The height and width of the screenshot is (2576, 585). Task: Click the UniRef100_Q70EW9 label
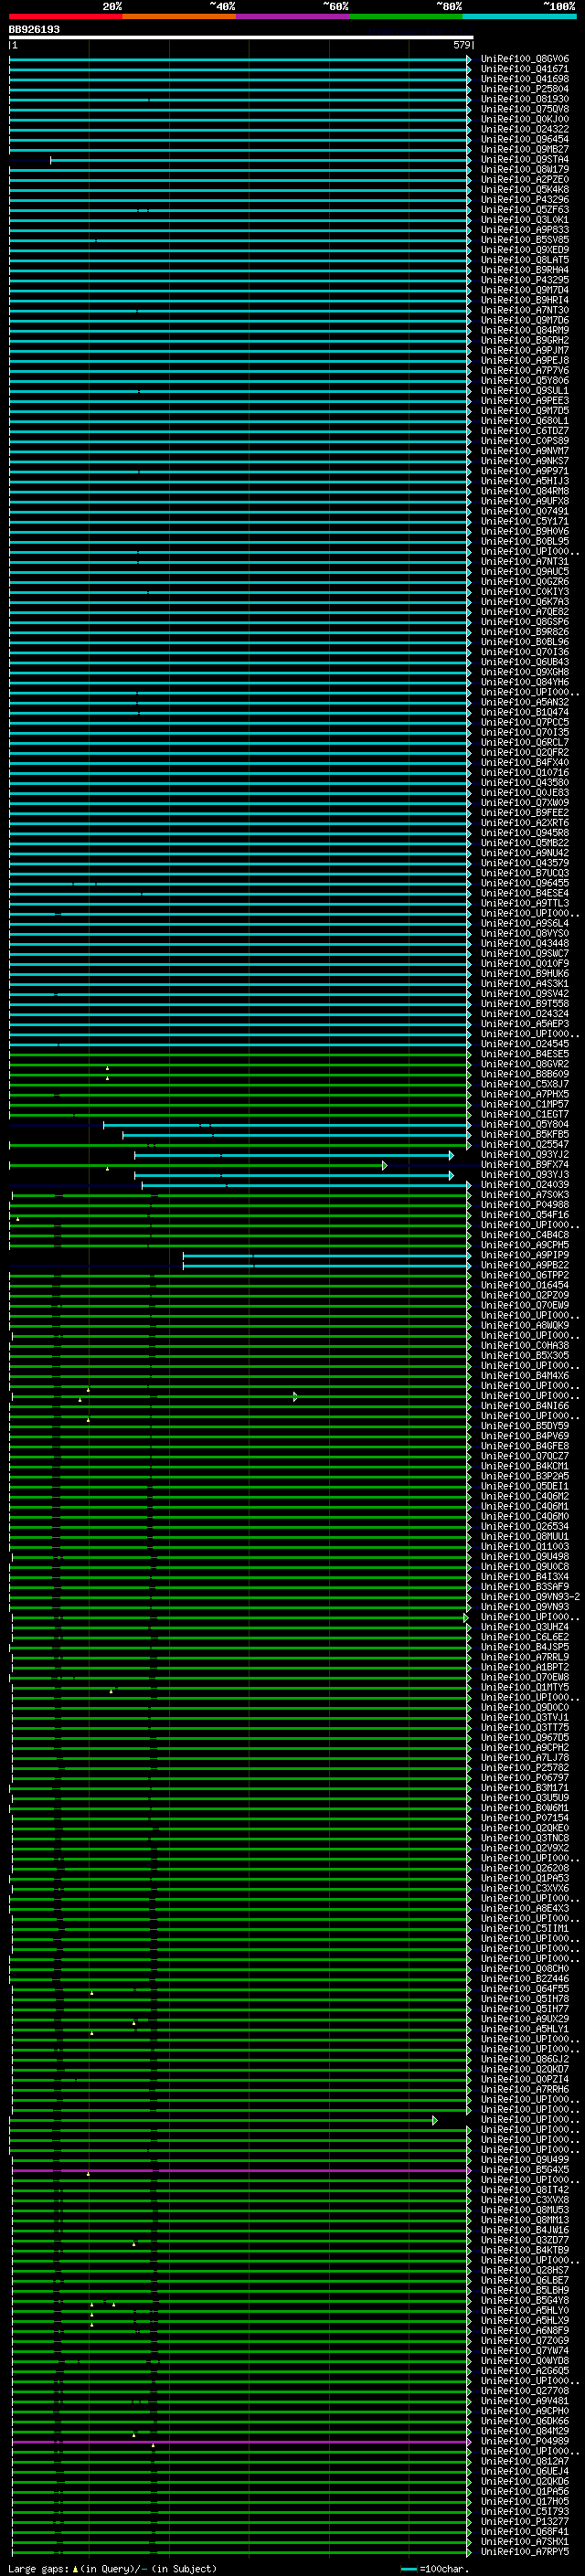click(x=525, y=1305)
